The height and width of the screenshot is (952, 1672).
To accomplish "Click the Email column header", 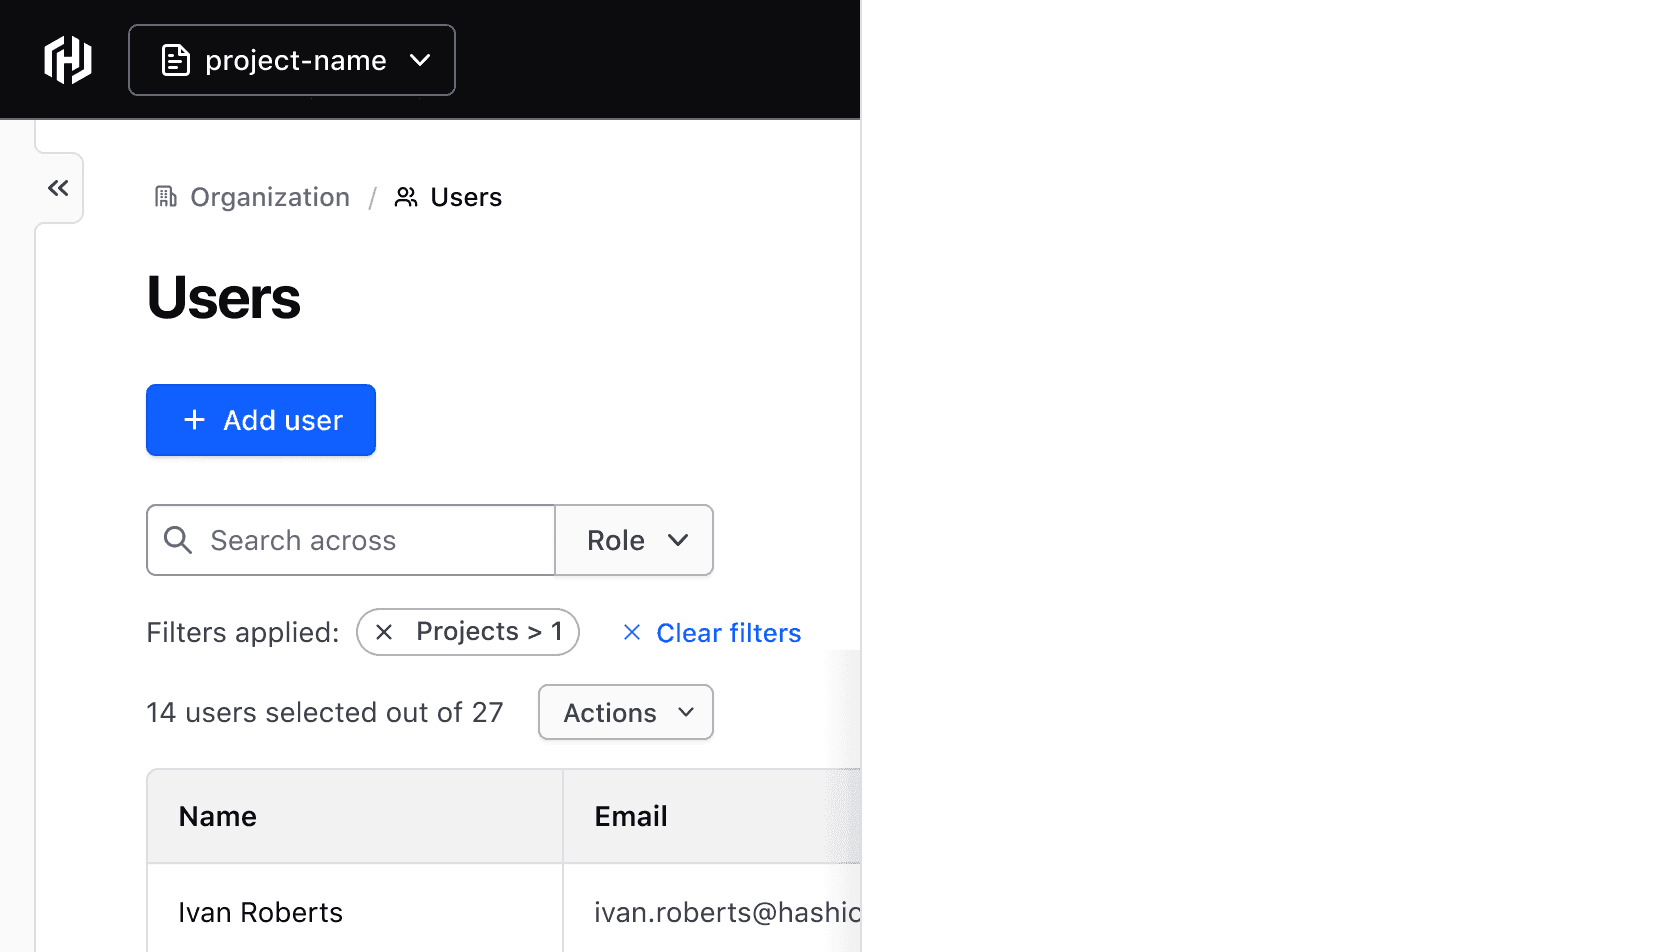I will pos(631,816).
